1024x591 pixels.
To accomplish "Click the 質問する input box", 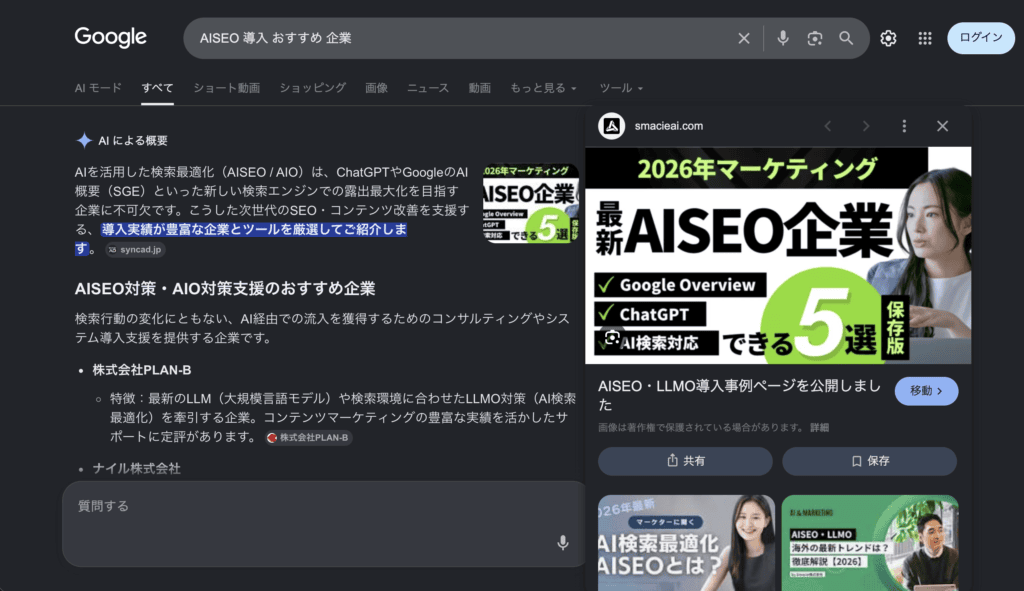I will 325,524.
